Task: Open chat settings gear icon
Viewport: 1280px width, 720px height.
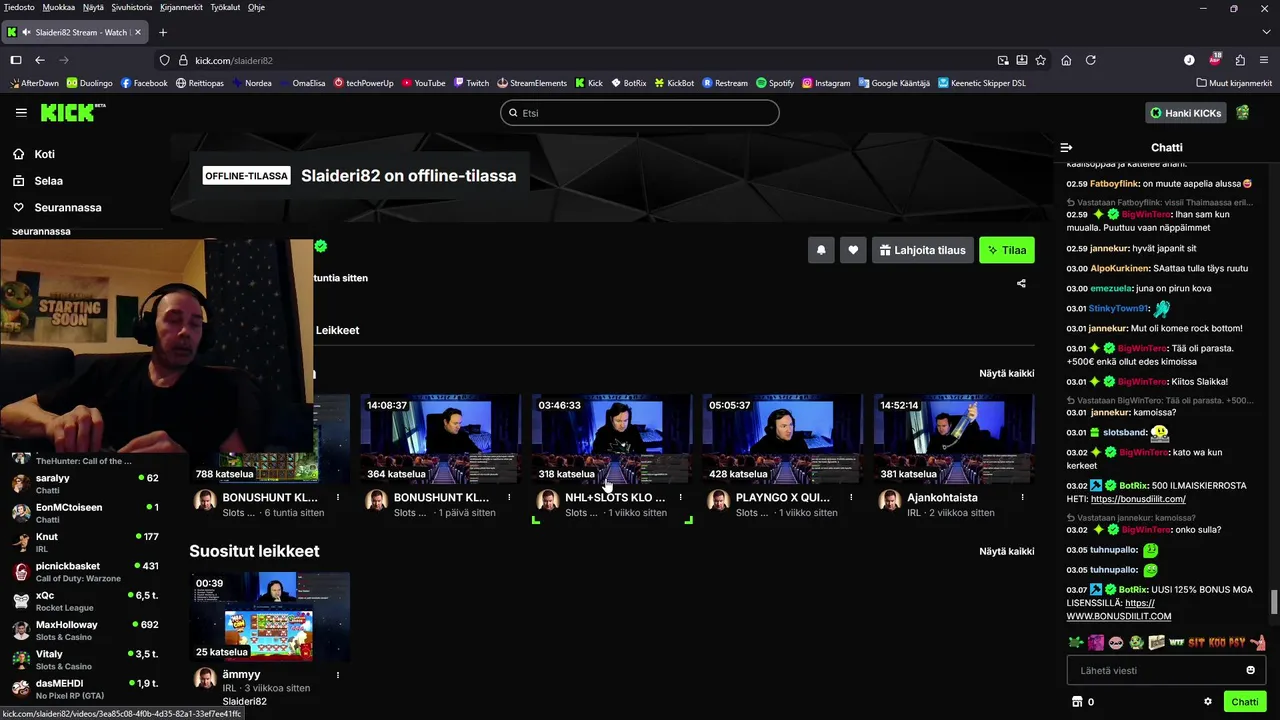Action: [1208, 702]
